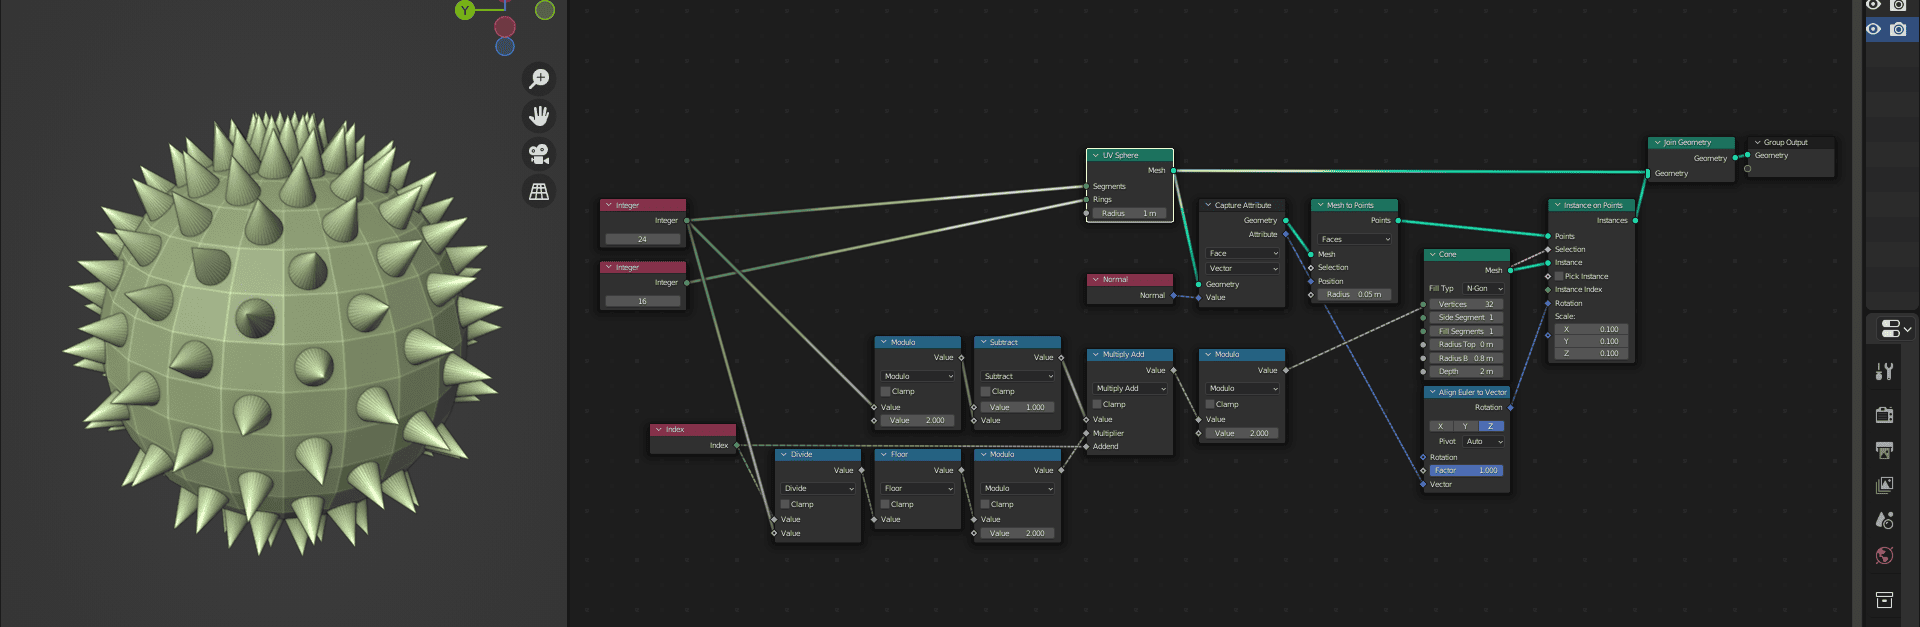1920x627 pixels.
Task: Click the green Y axis gizmo
Action: click(465, 10)
